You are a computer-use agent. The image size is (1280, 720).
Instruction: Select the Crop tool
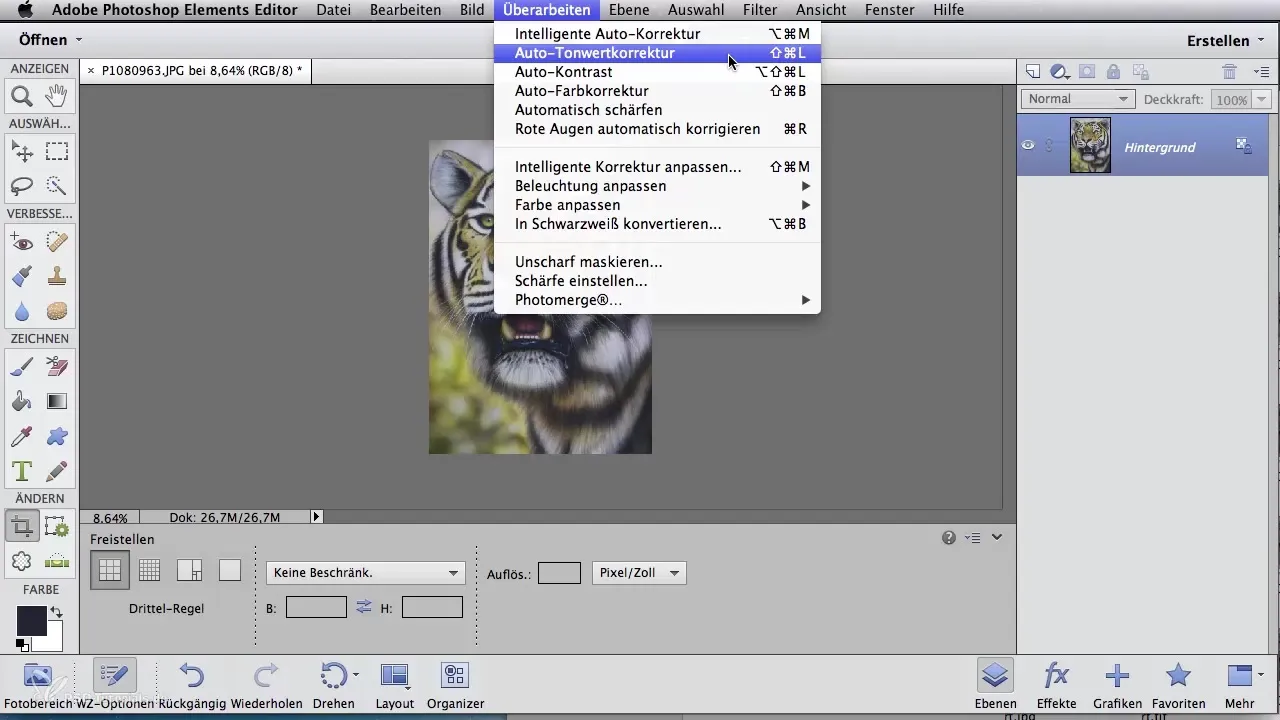click(x=21, y=526)
